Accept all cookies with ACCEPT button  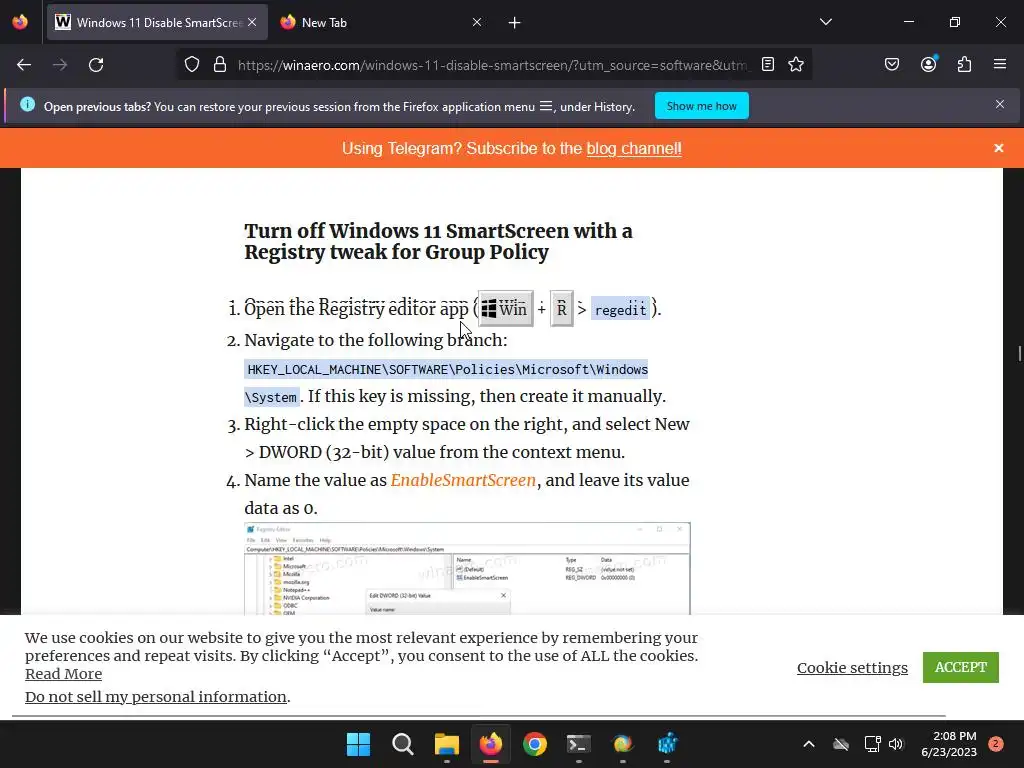click(960, 667)
